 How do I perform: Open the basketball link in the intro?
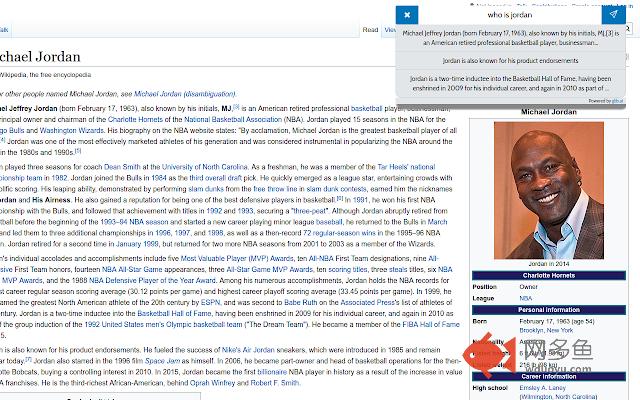(x=367, y=109)
